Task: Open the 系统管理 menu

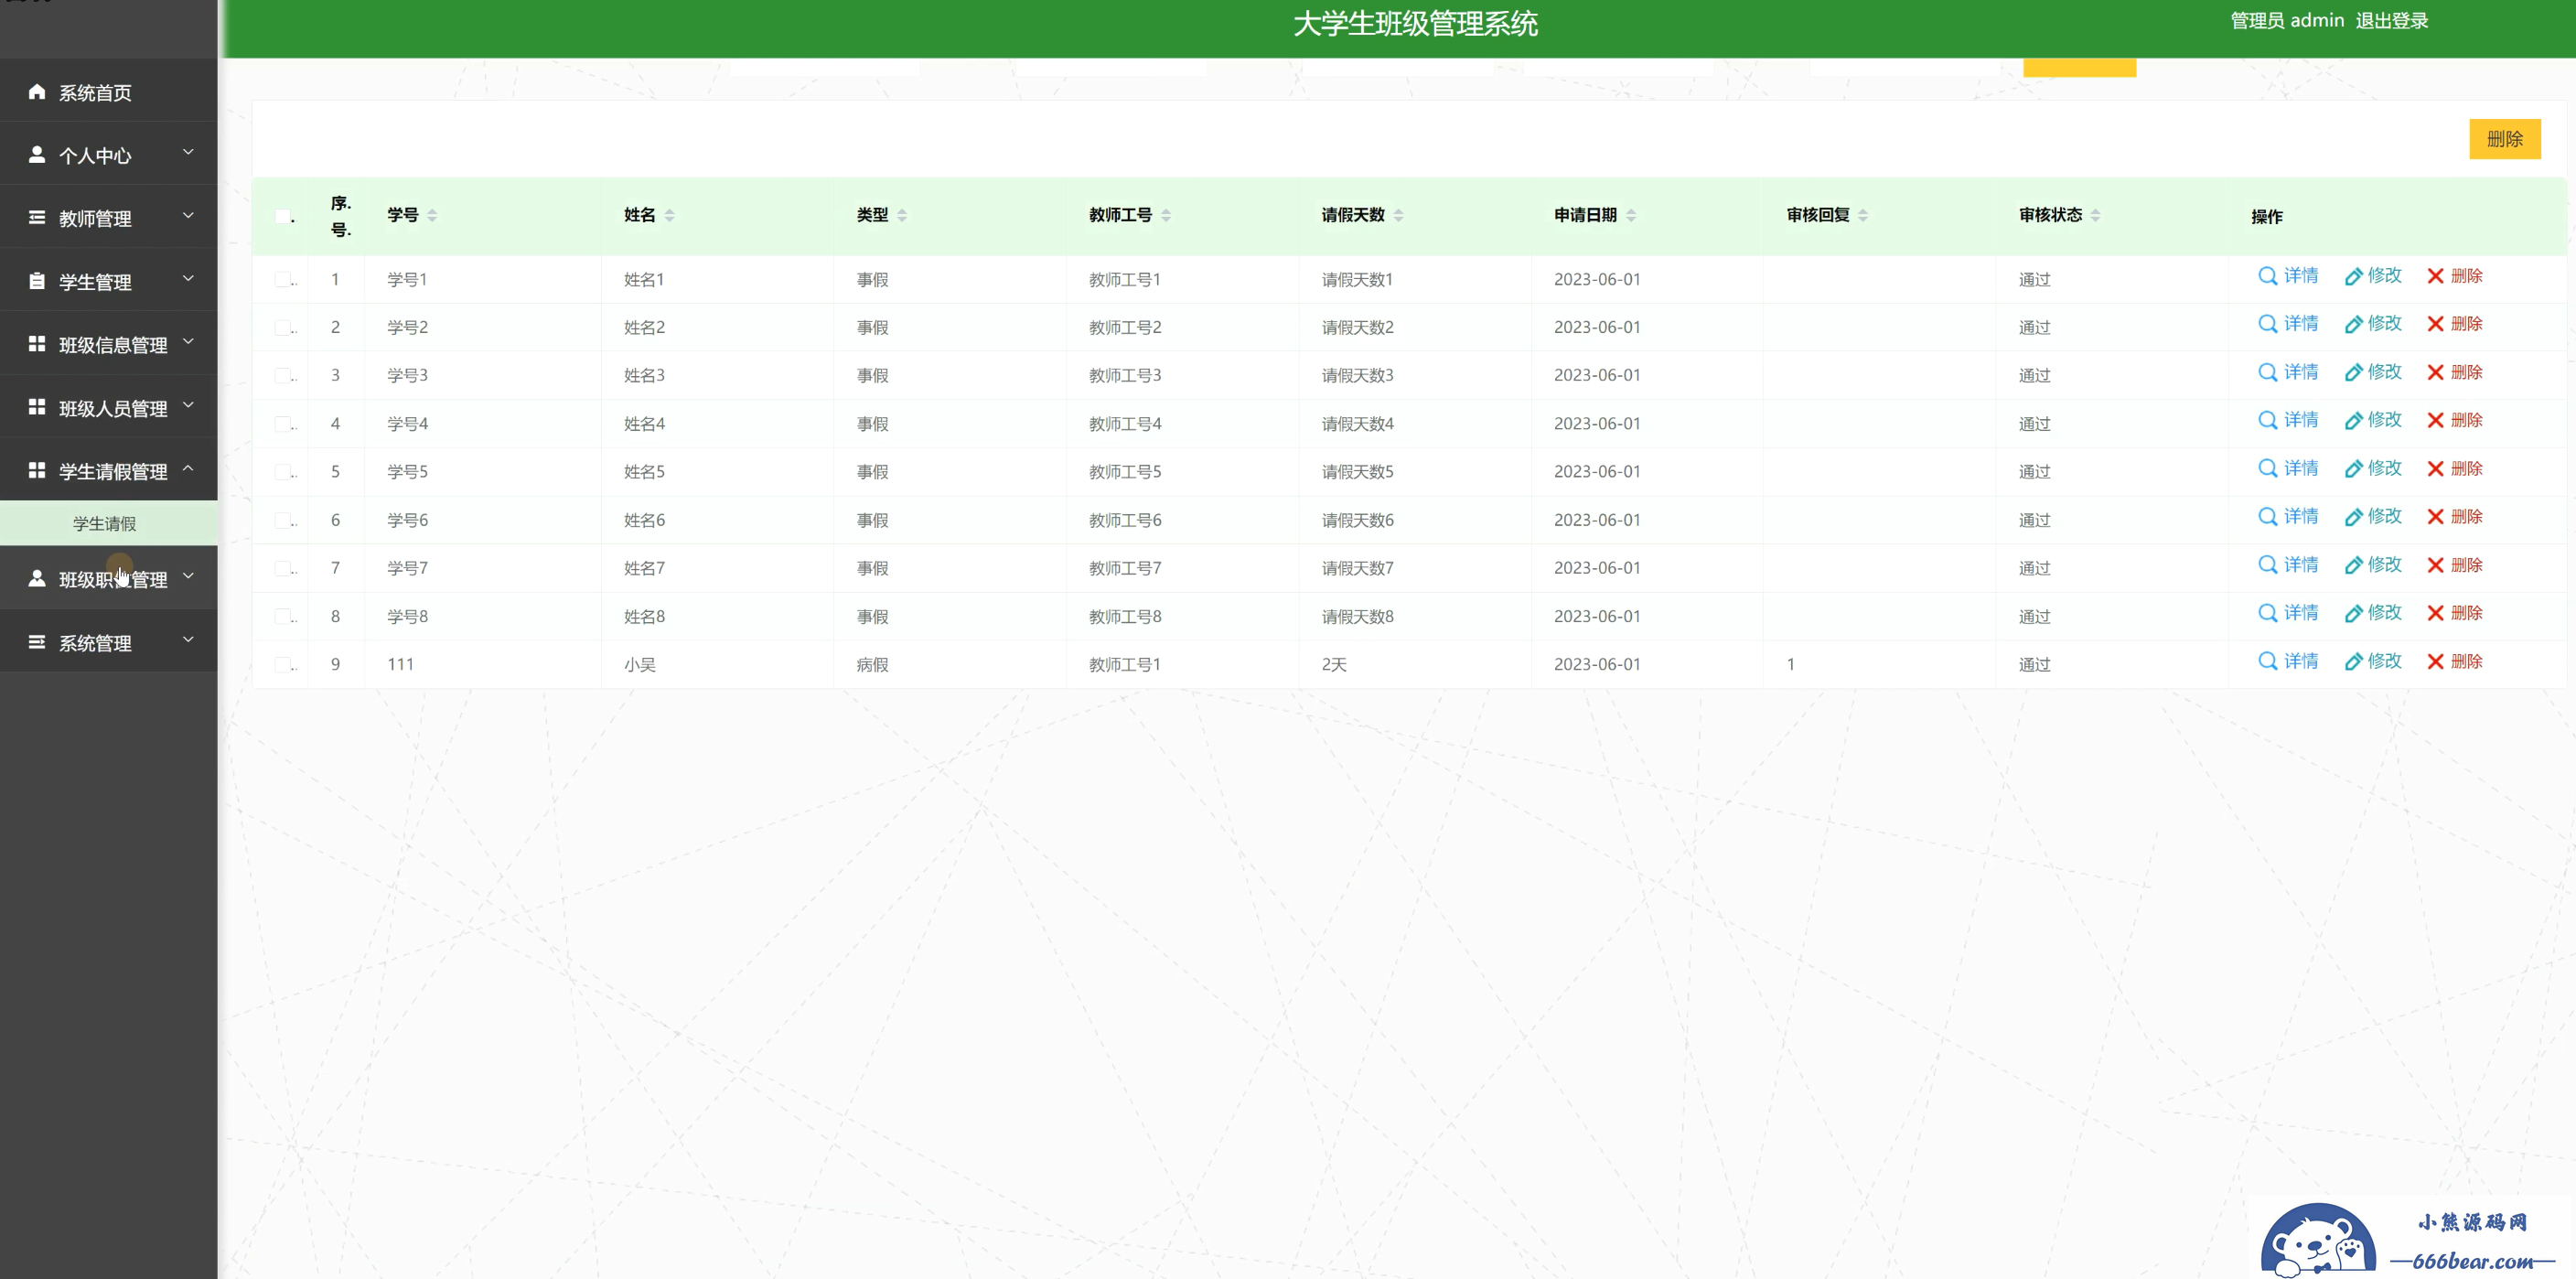Action: (108, 642)
